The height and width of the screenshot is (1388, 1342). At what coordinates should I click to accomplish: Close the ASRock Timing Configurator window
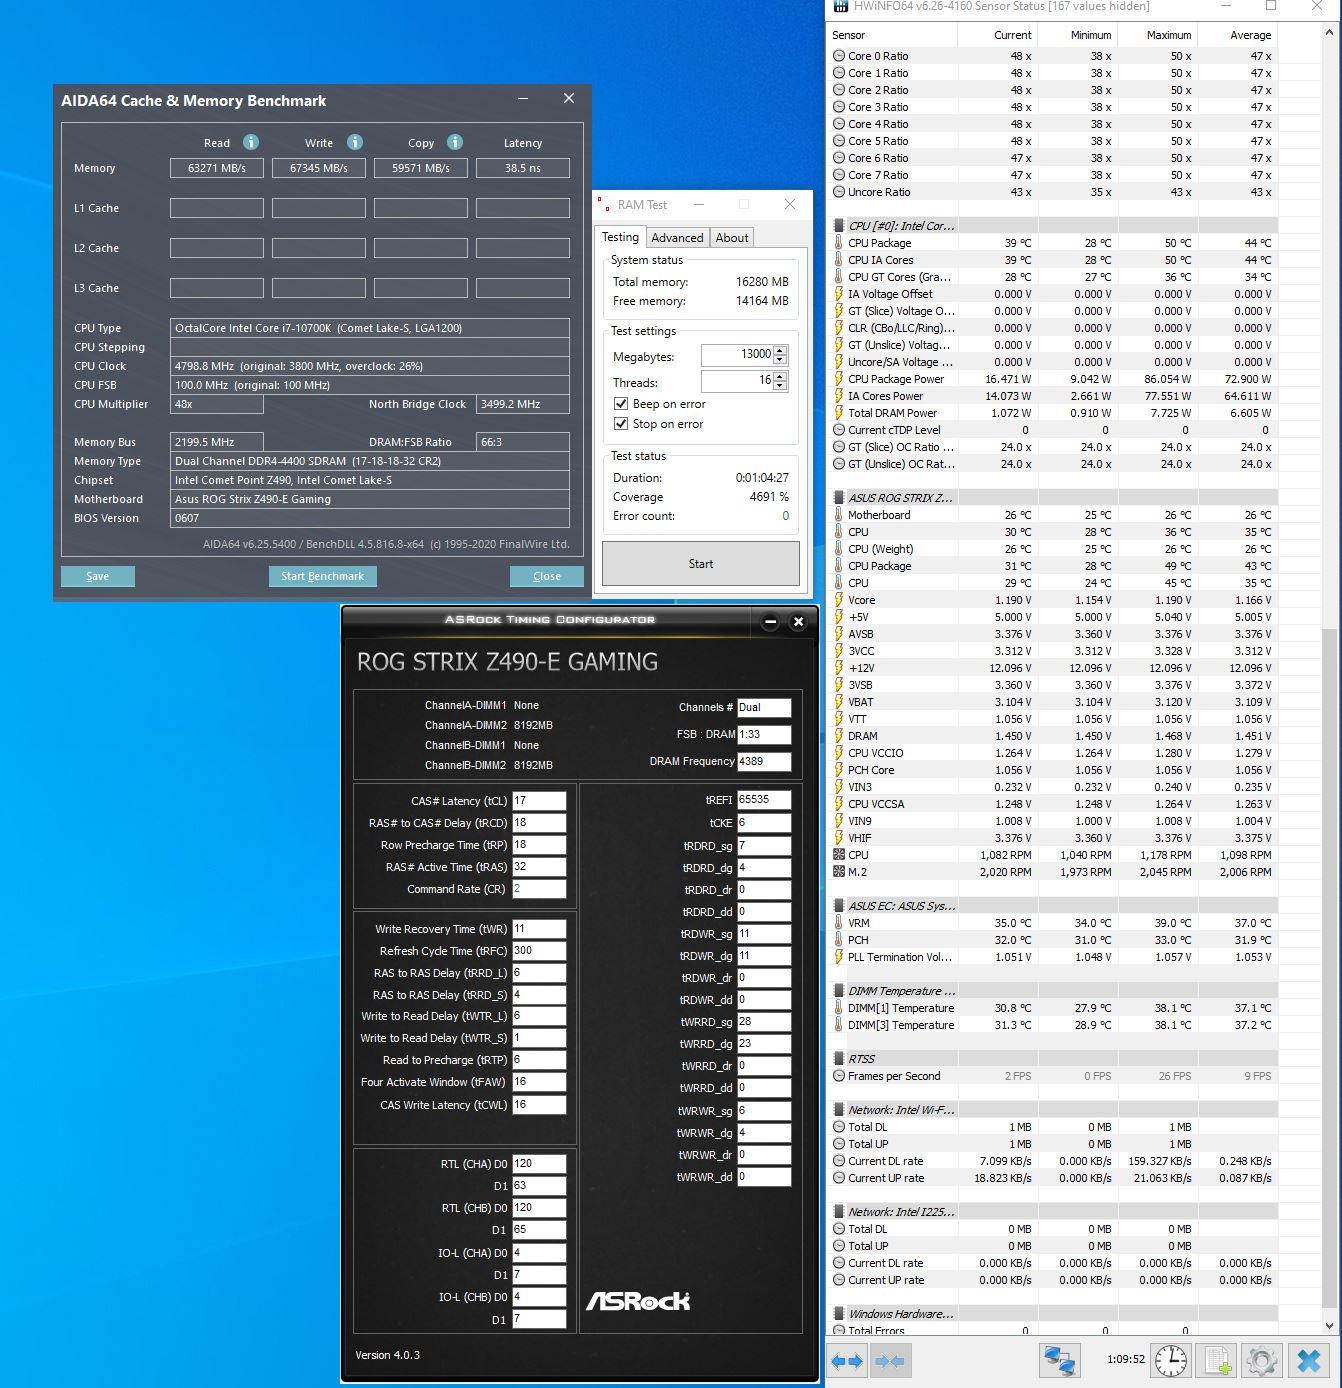tap(798, 621)
